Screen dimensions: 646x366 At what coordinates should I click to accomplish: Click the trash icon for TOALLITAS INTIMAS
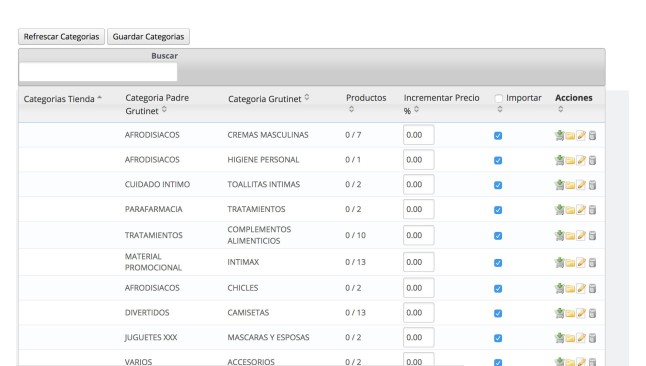592,185
